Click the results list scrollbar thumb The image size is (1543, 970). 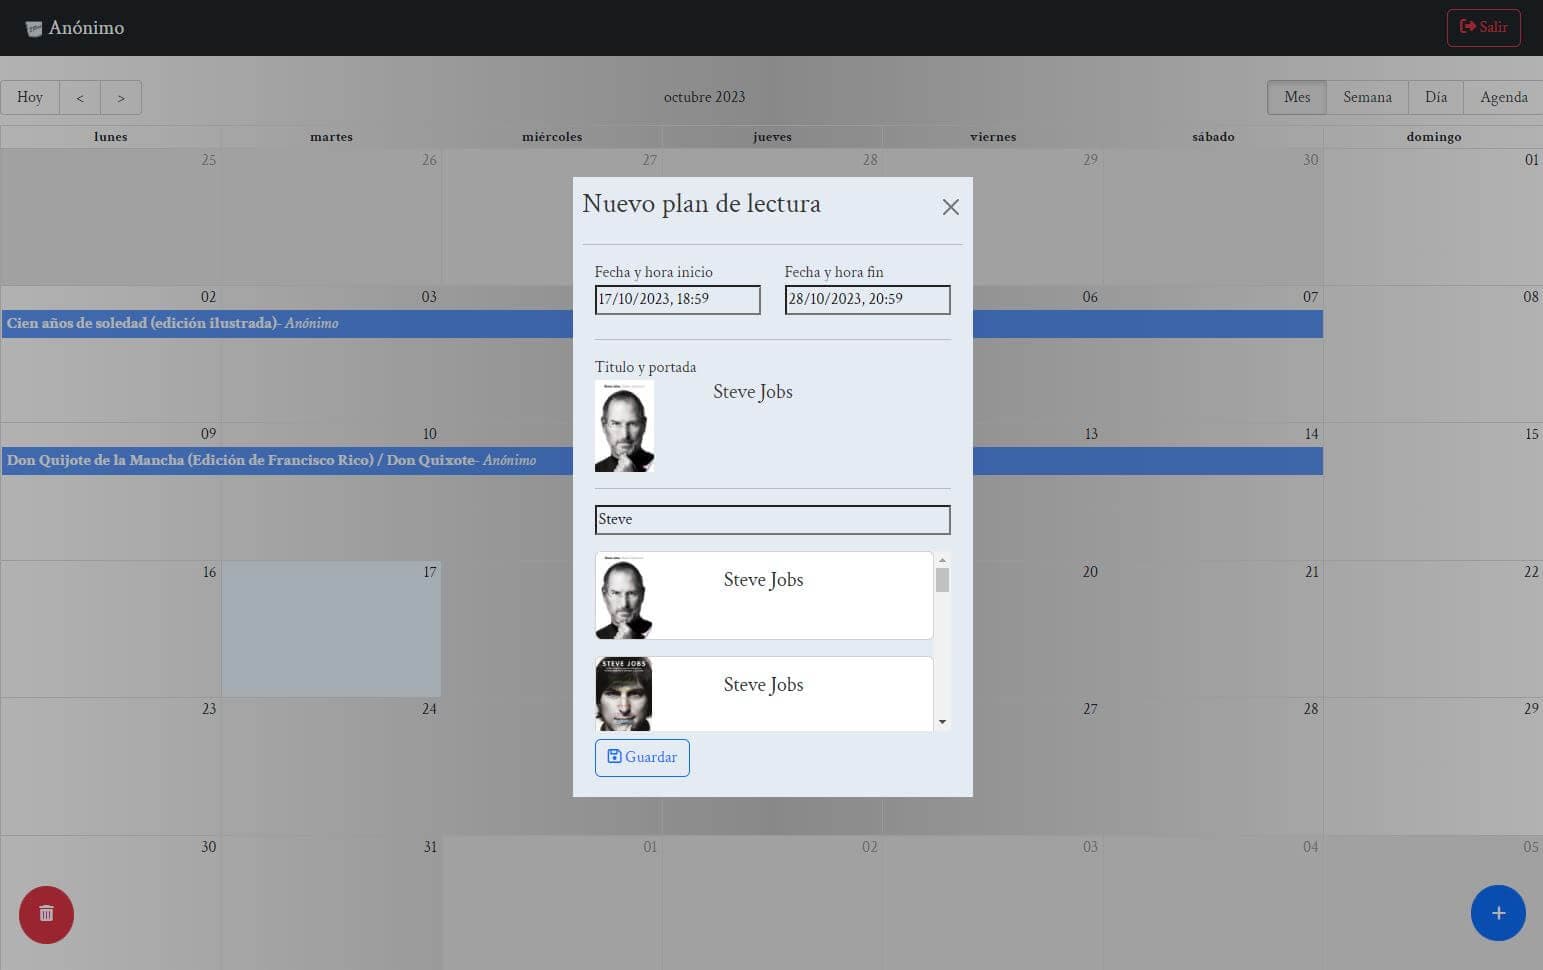(x=942, y=580)
